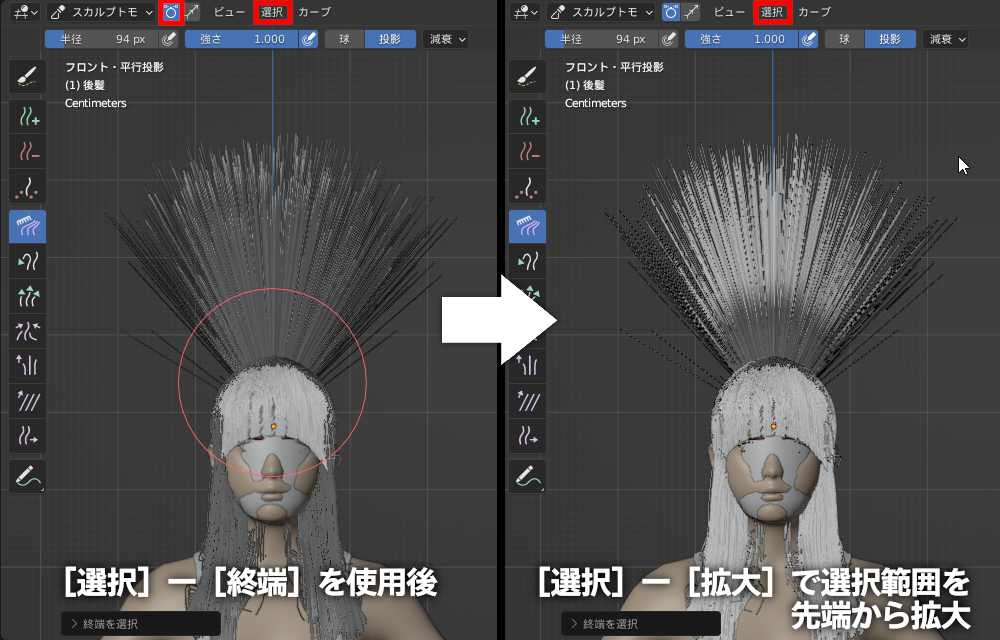Select the Snake Hook brush

pos(27,262)
